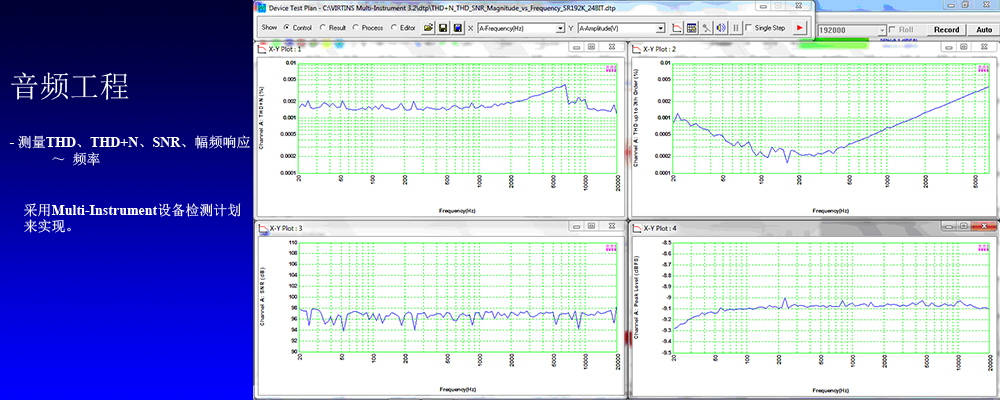Click the pink MI marker in Plot 1
1000x400 pixels.
pos(610,68)
